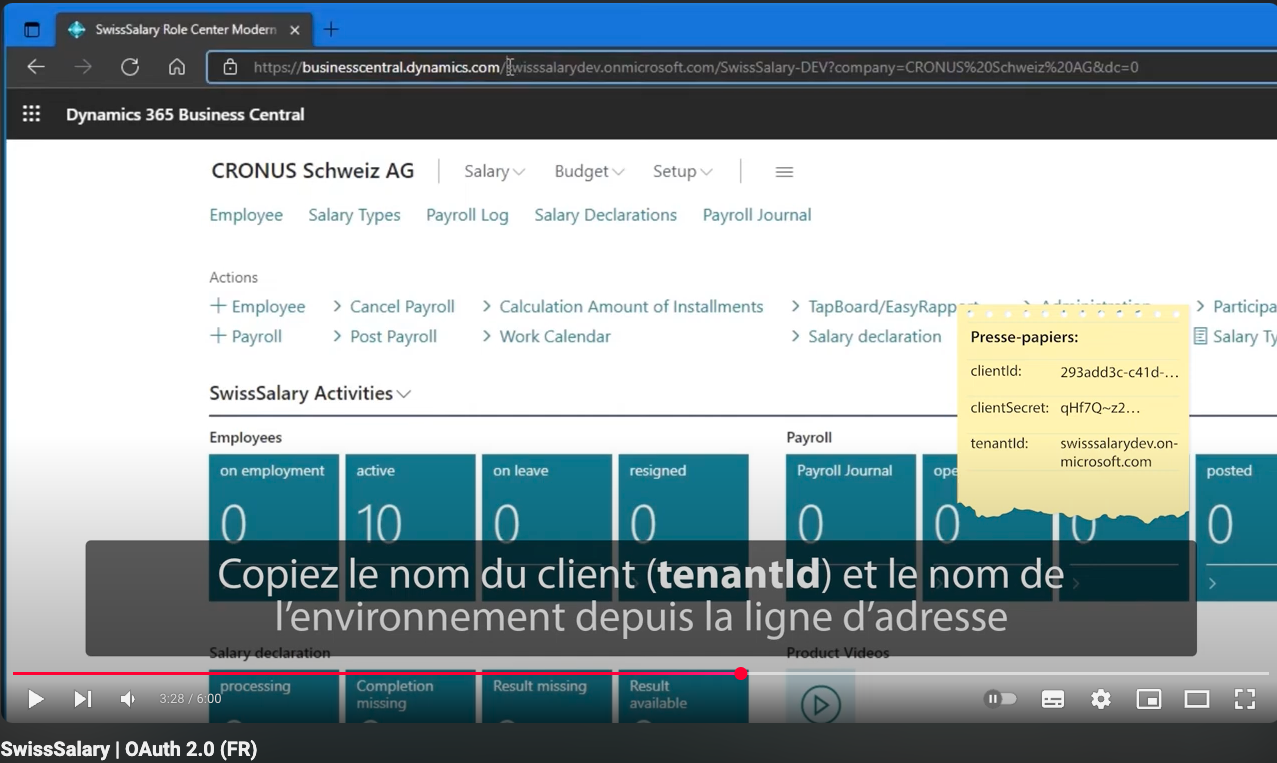Expand the Budget menu
The width and height of the screenshot is (1277, 763).
[x=589, y=172]
